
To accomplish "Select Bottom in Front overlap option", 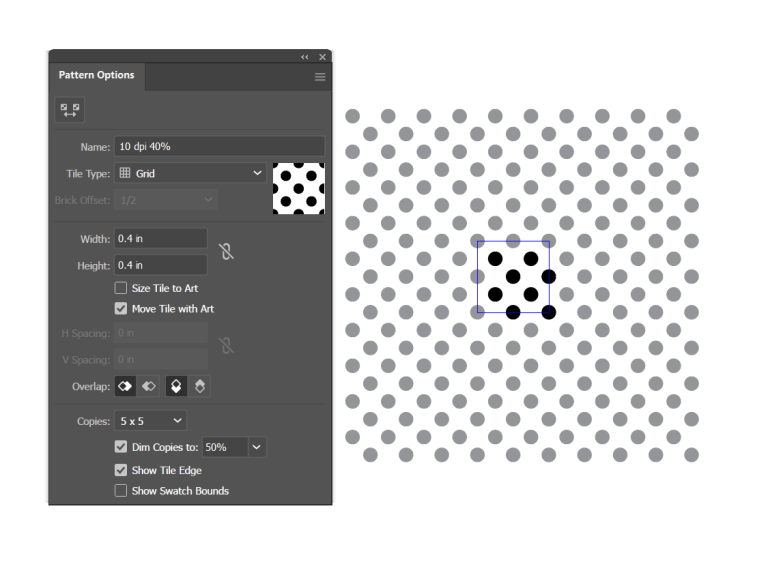I will [199, 386].
